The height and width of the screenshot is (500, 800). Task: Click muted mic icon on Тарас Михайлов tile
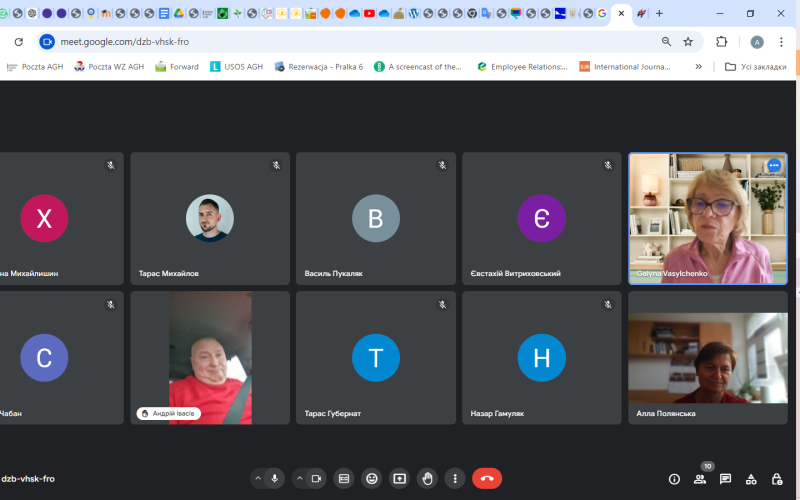[x=276, y=165]
